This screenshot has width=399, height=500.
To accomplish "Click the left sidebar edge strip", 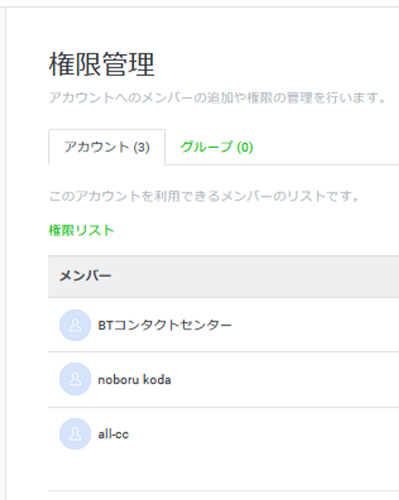I will click(x=3, y=253).
